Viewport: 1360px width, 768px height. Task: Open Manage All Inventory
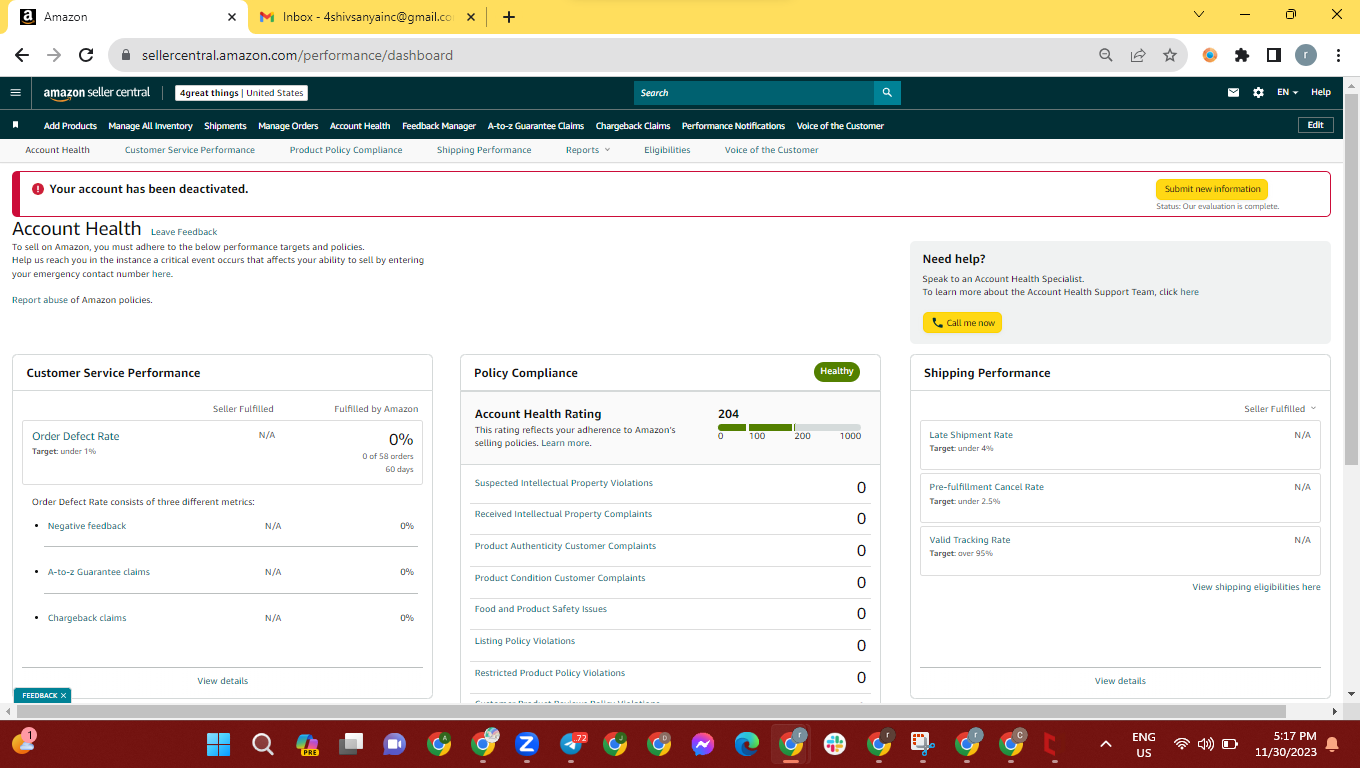tap(150, 126)
